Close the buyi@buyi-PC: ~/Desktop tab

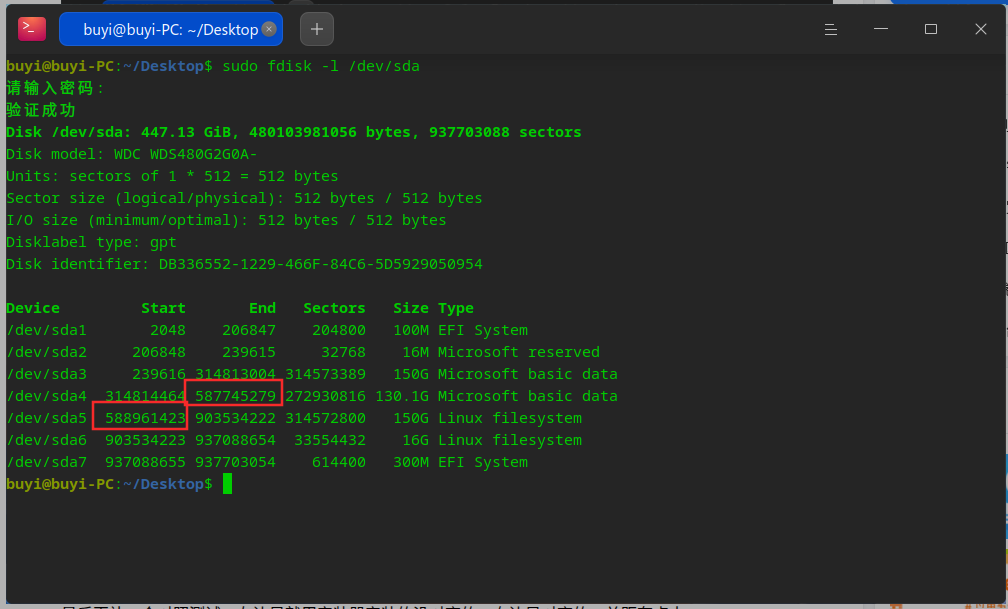coord(269,29)
